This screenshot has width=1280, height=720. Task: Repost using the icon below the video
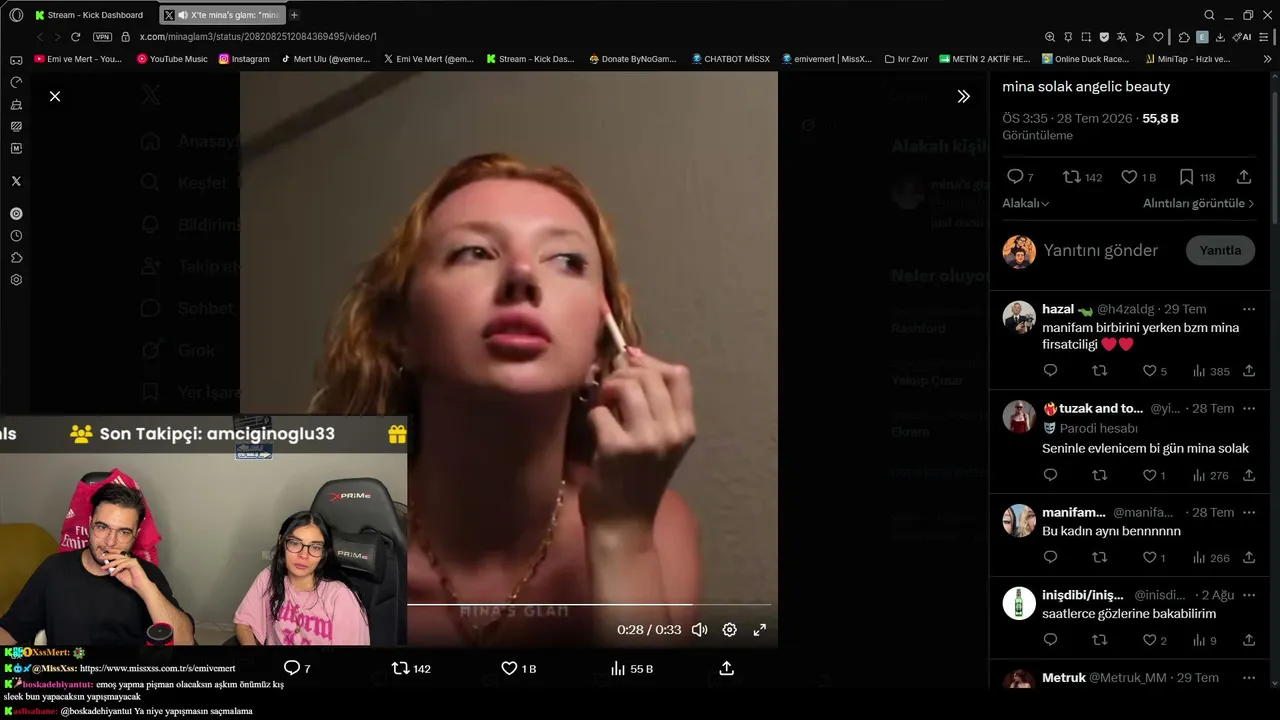[400, 668]
